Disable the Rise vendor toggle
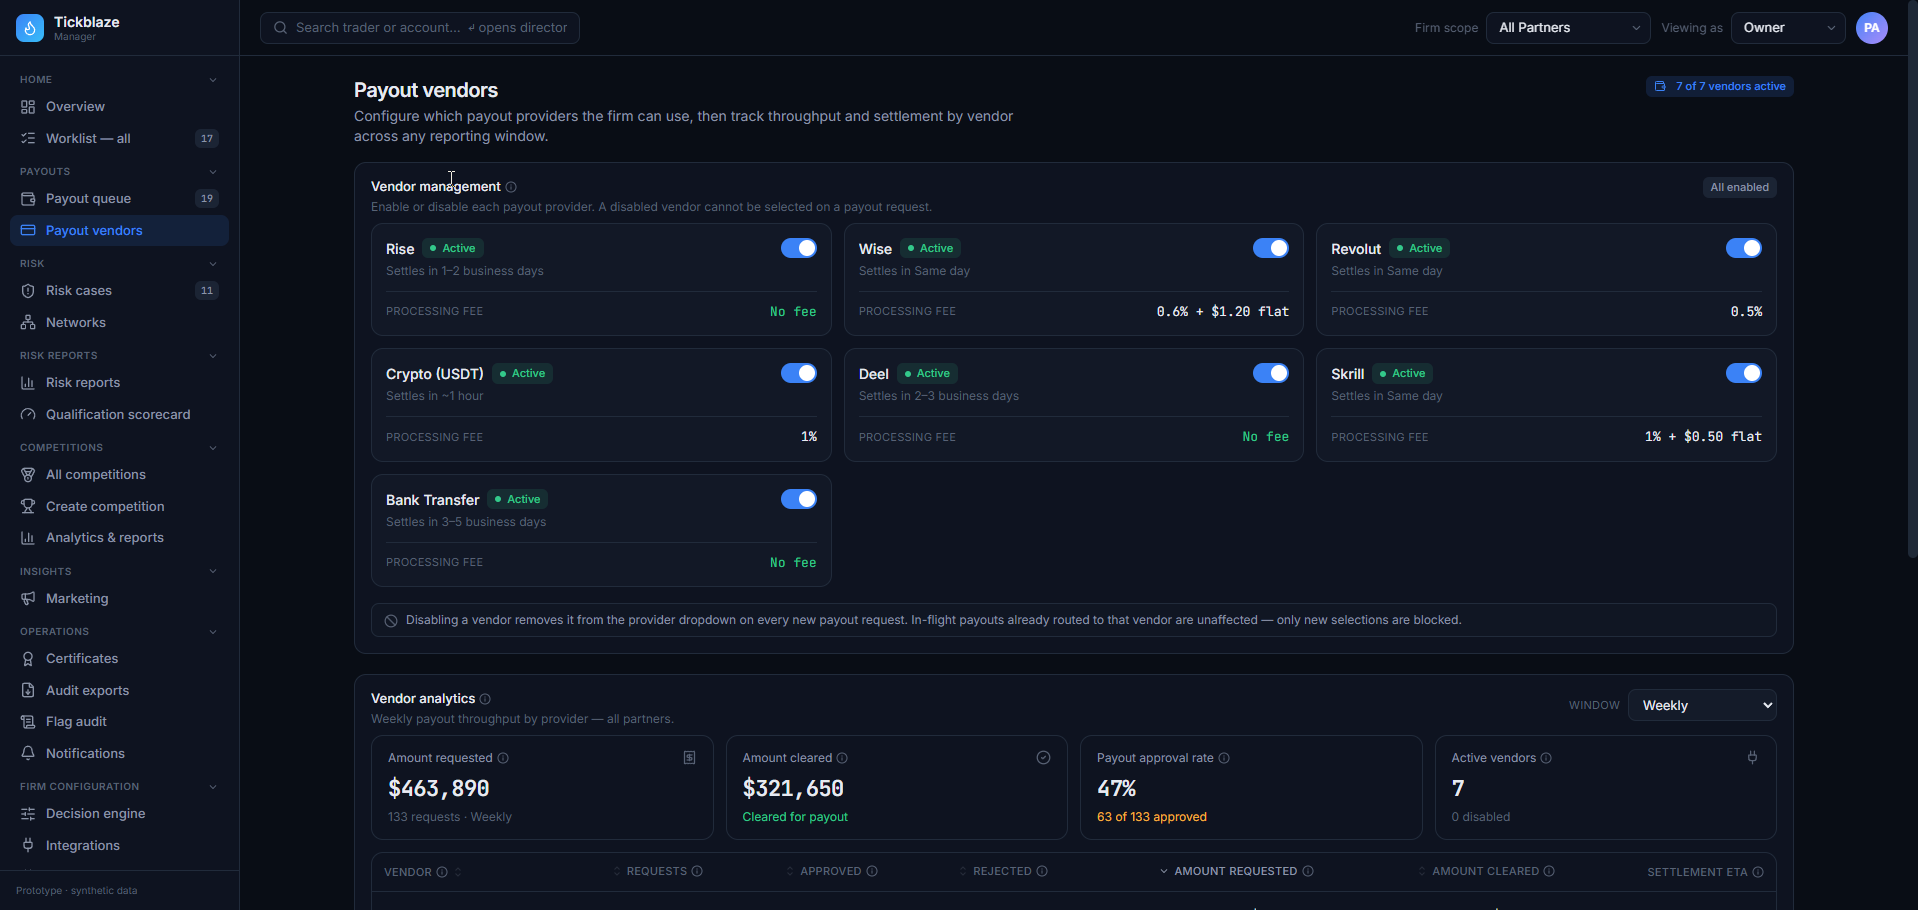 tap(799, 248)
